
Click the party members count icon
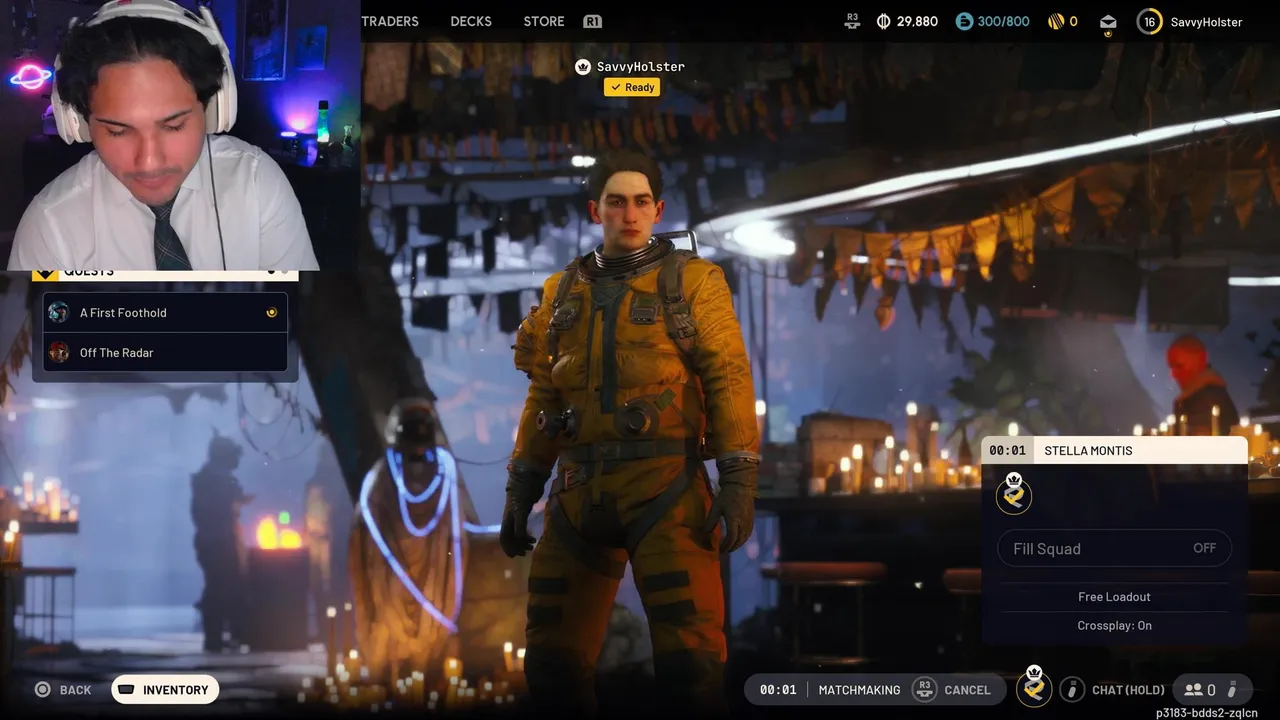pyautogui.click(x=1193, y=689)
